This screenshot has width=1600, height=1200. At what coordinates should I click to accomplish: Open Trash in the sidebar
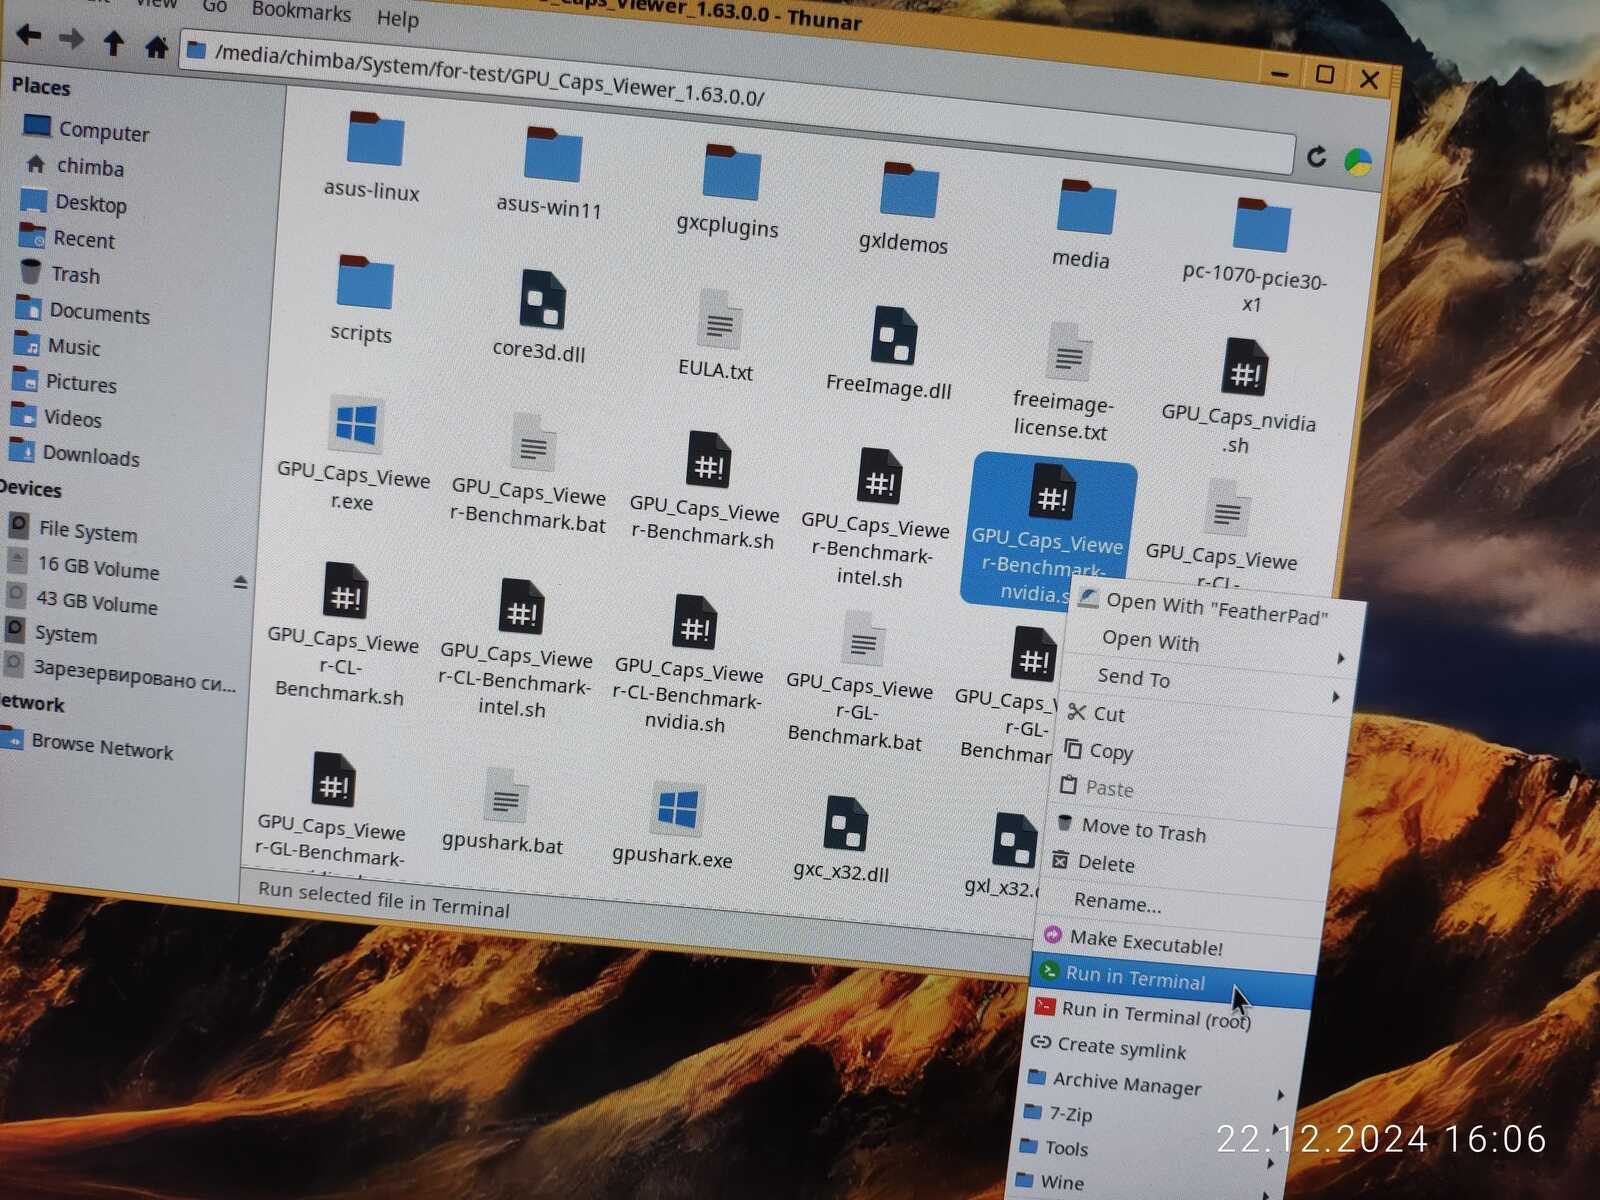(x=60, y=273)
